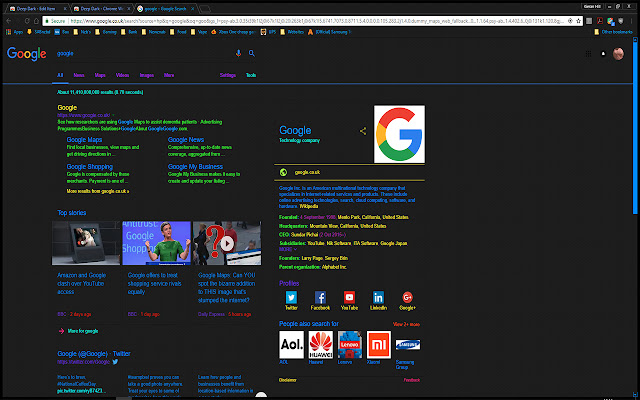This screenshot has width=640, height=400.
Task: Play the Google Maps story video thumbnail
Action: (226, 243)
